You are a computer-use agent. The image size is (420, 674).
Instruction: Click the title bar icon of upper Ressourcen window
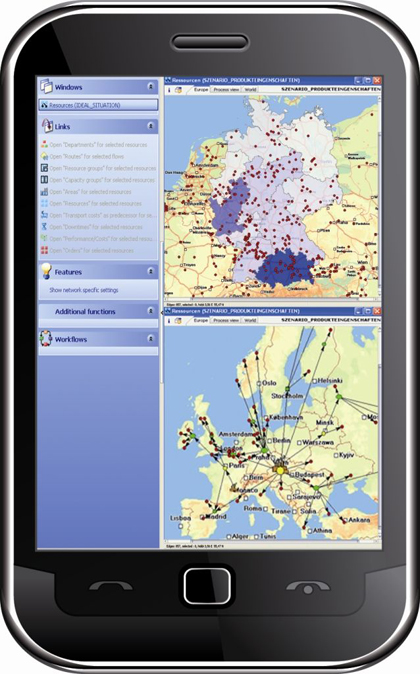[x=168, y=80]
